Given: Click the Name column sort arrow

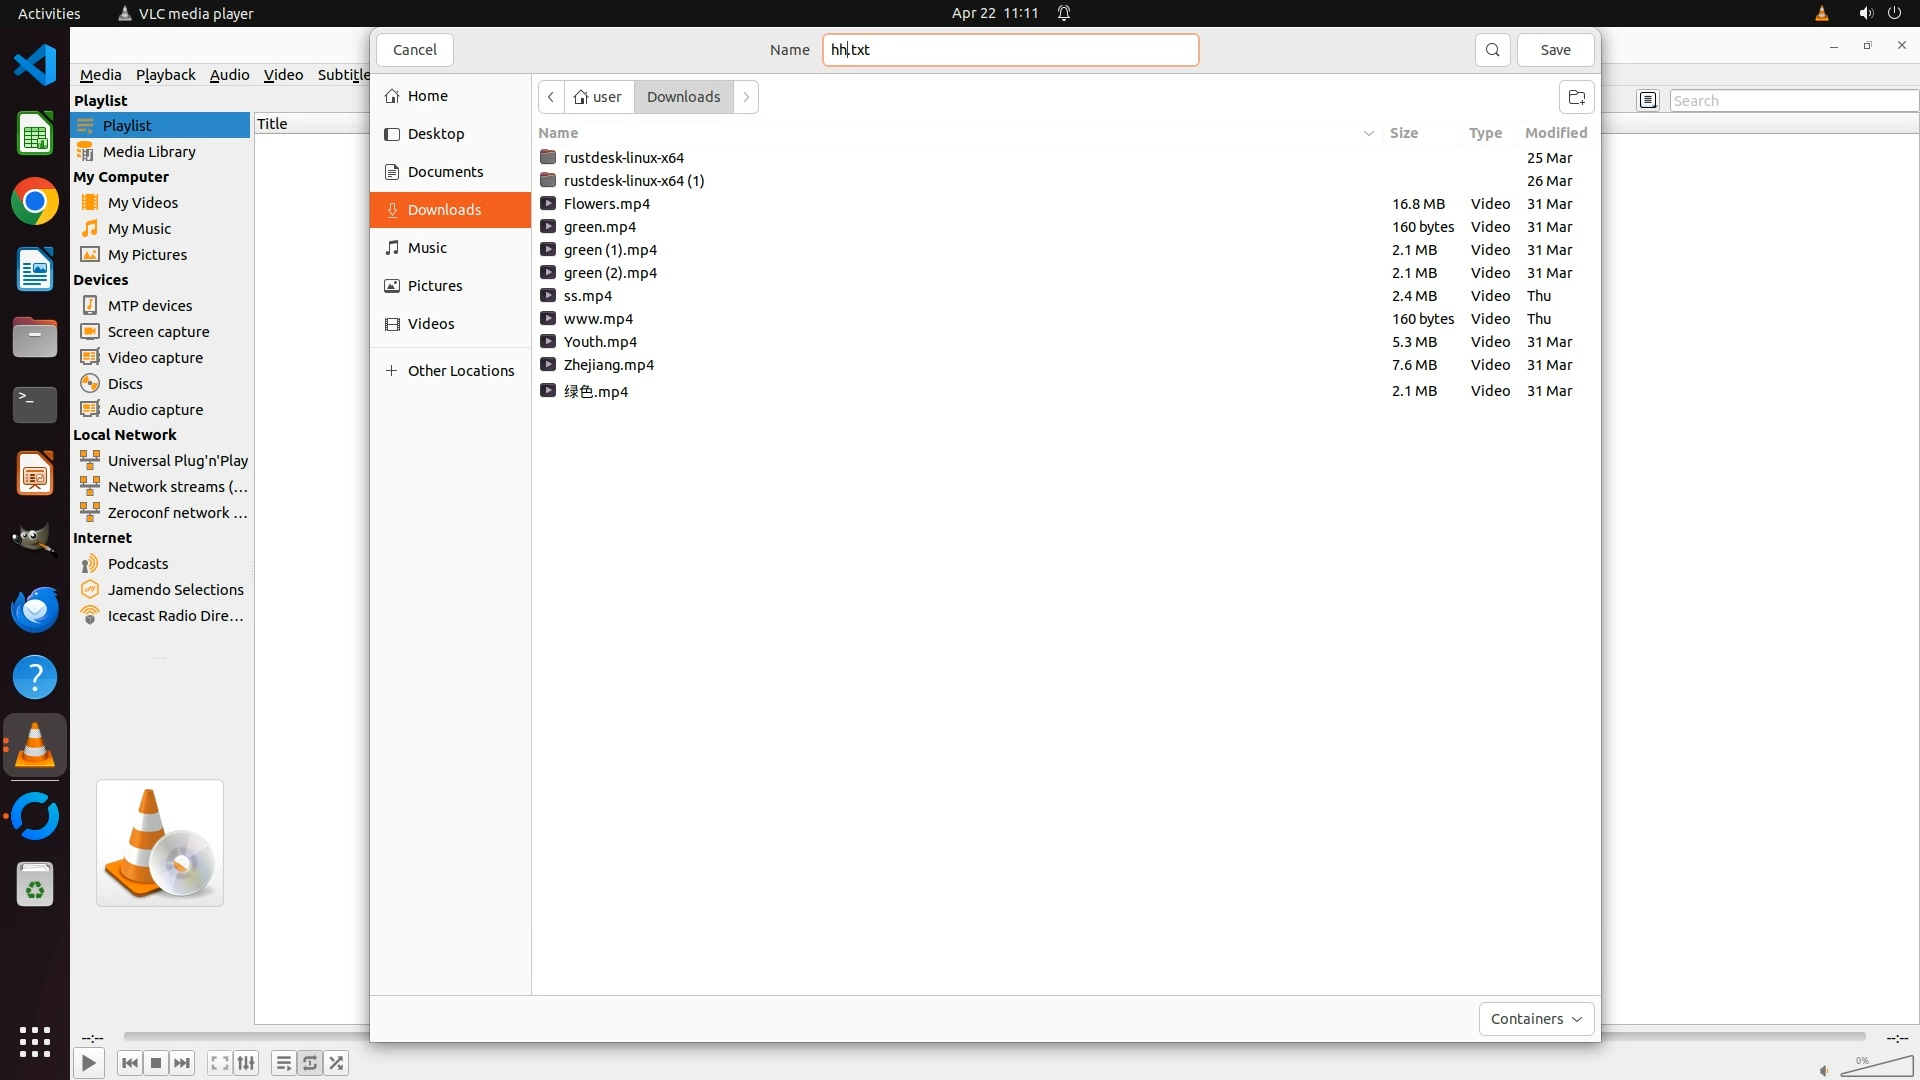Looking at the screenshot, I should click(1368, 133).
